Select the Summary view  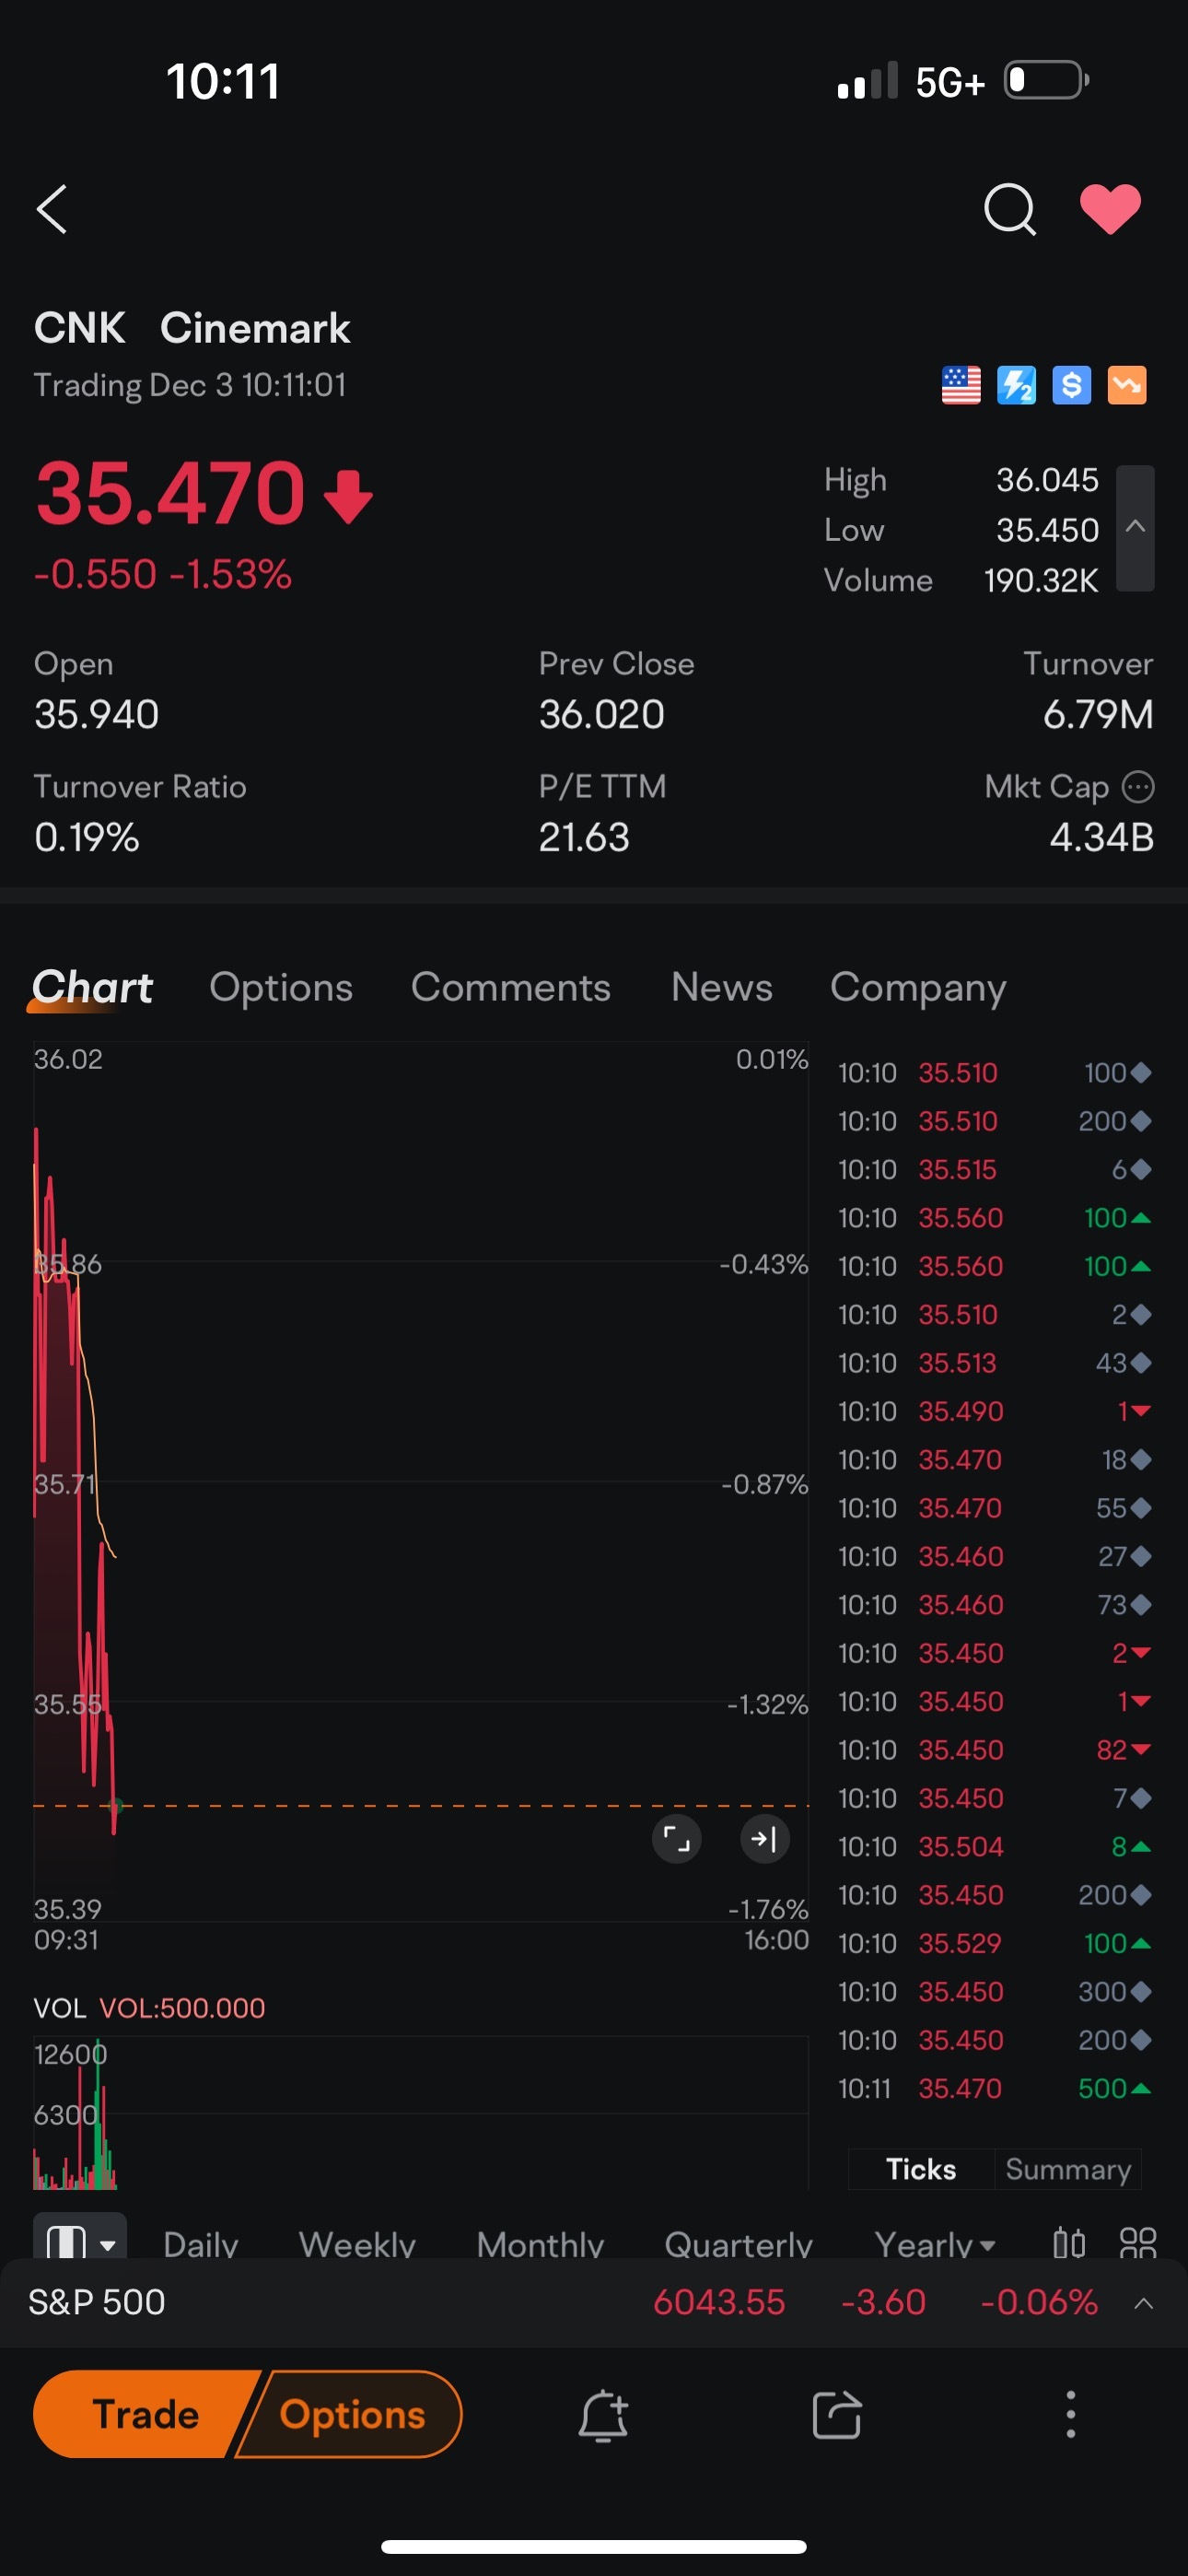click(1068, 2168)
